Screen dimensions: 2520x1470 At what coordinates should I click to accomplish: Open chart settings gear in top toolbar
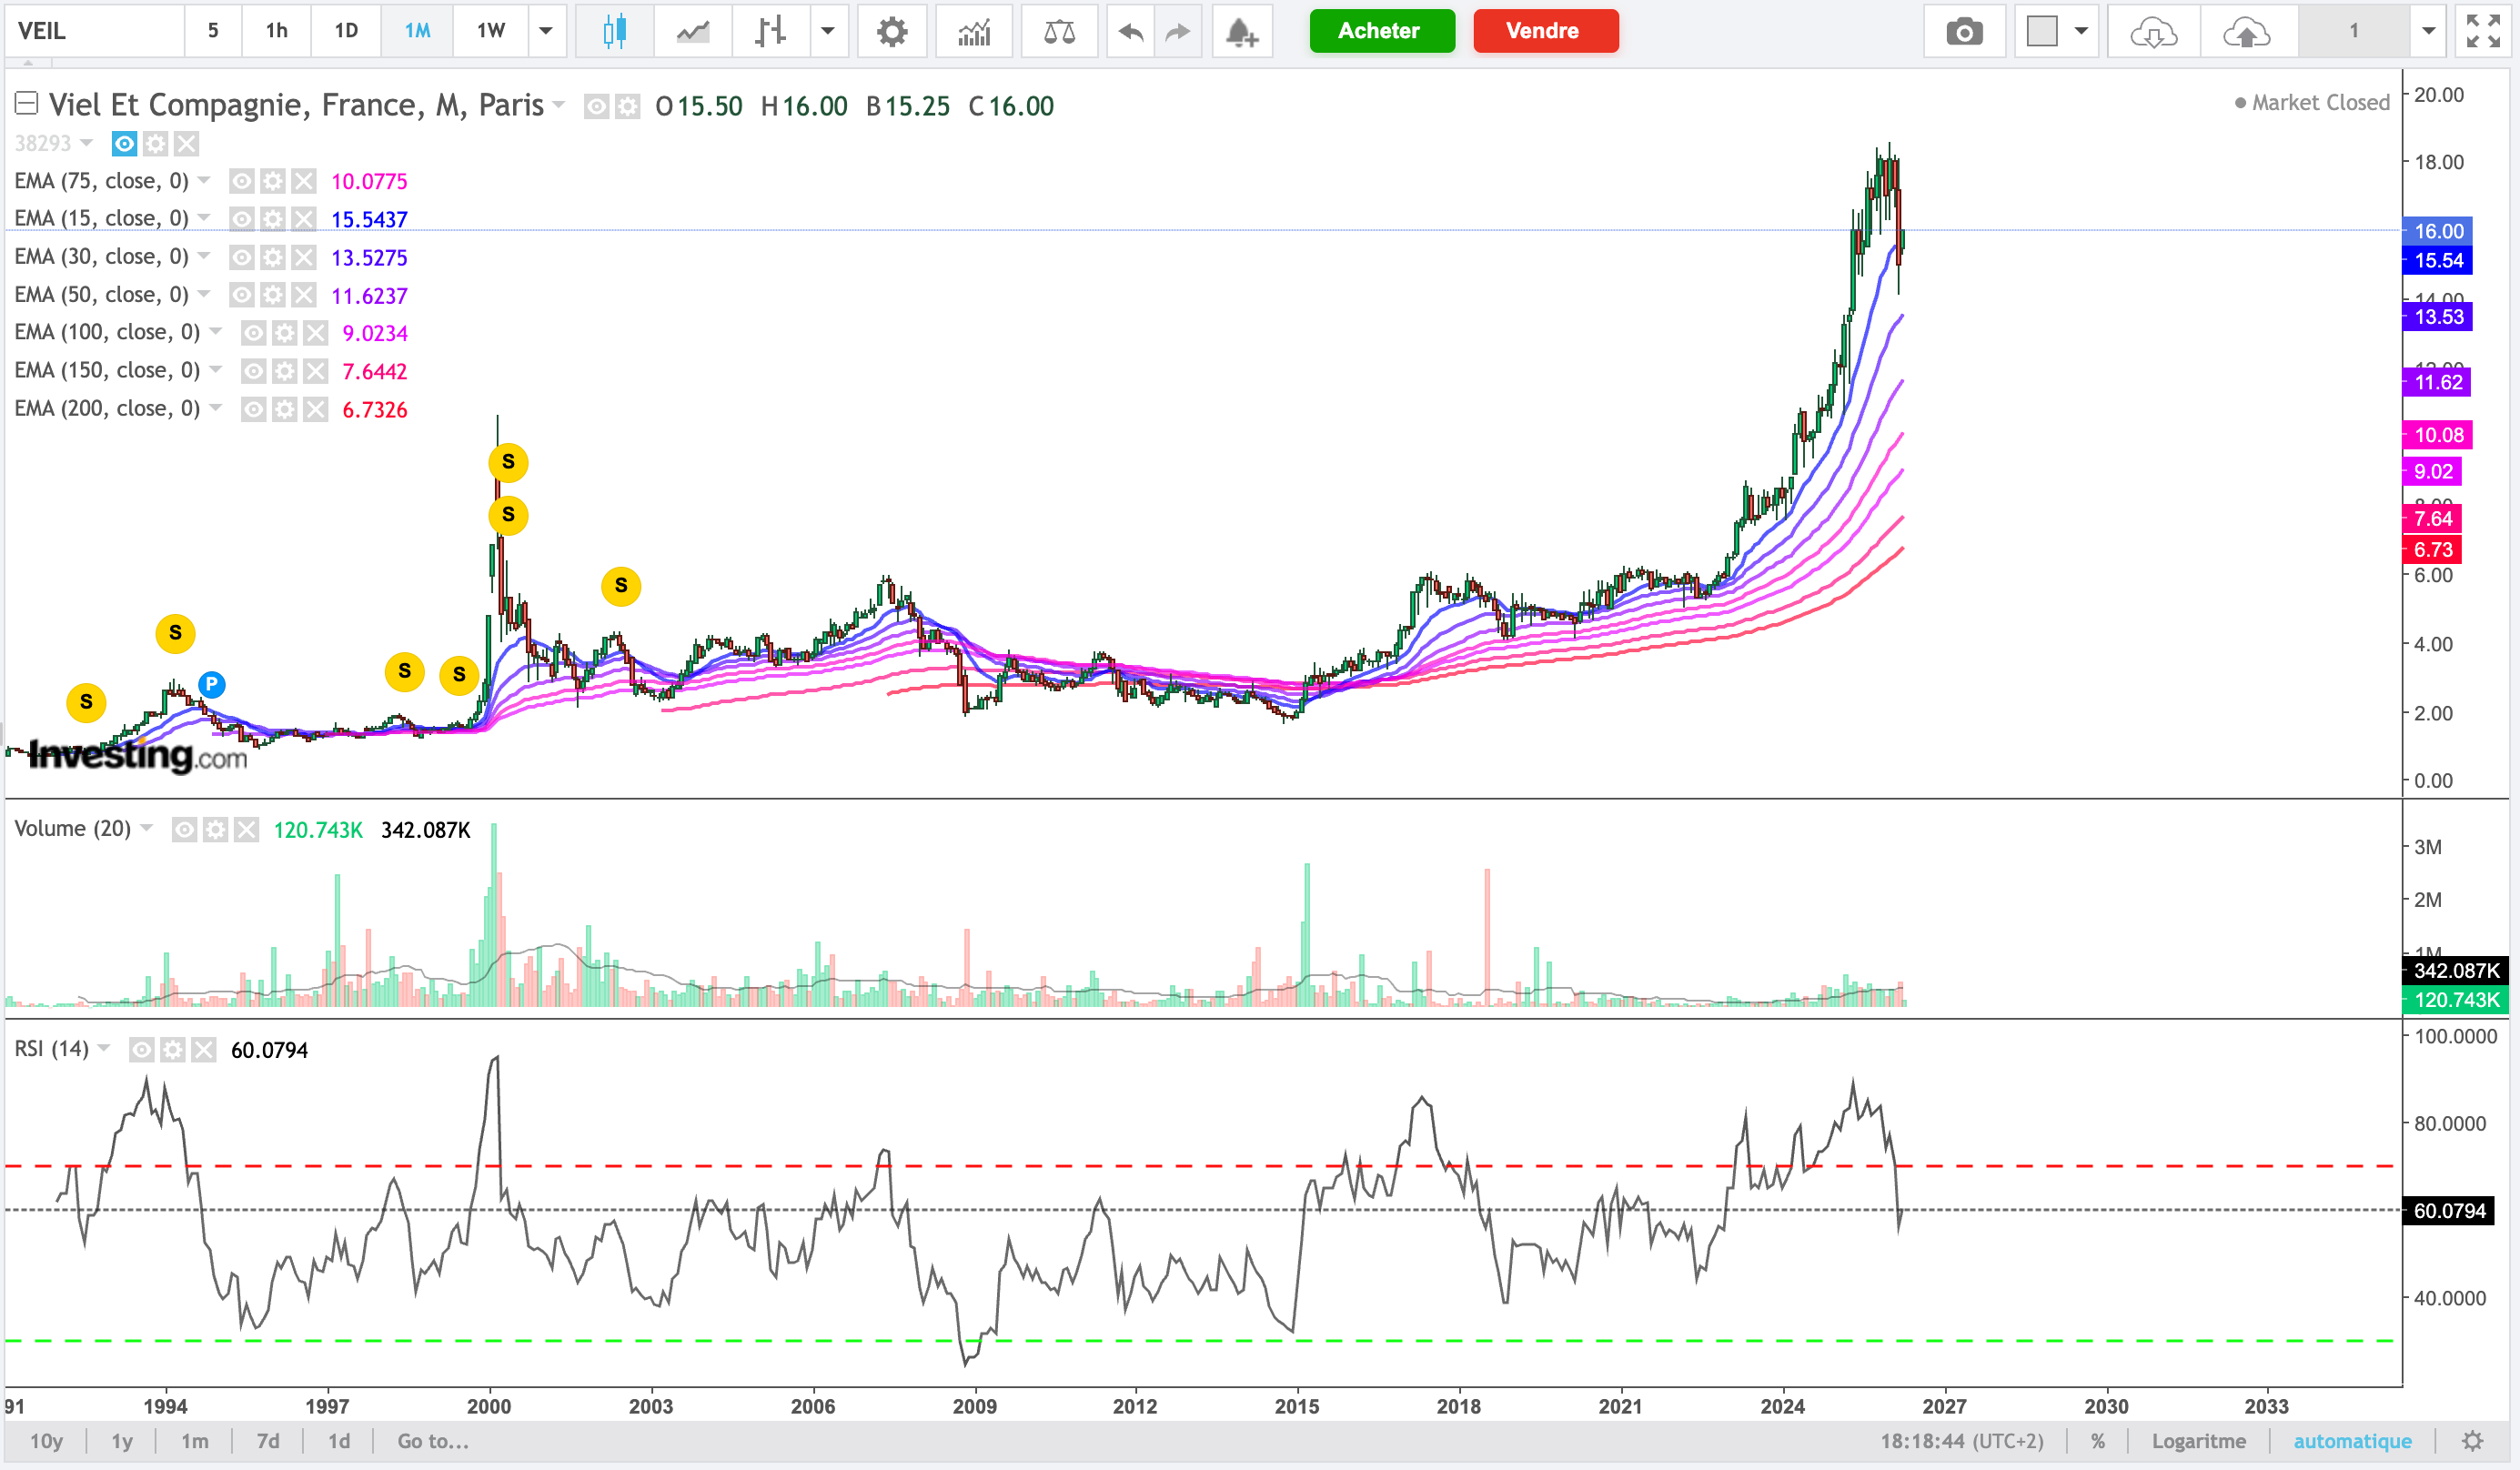click(891, 31)
